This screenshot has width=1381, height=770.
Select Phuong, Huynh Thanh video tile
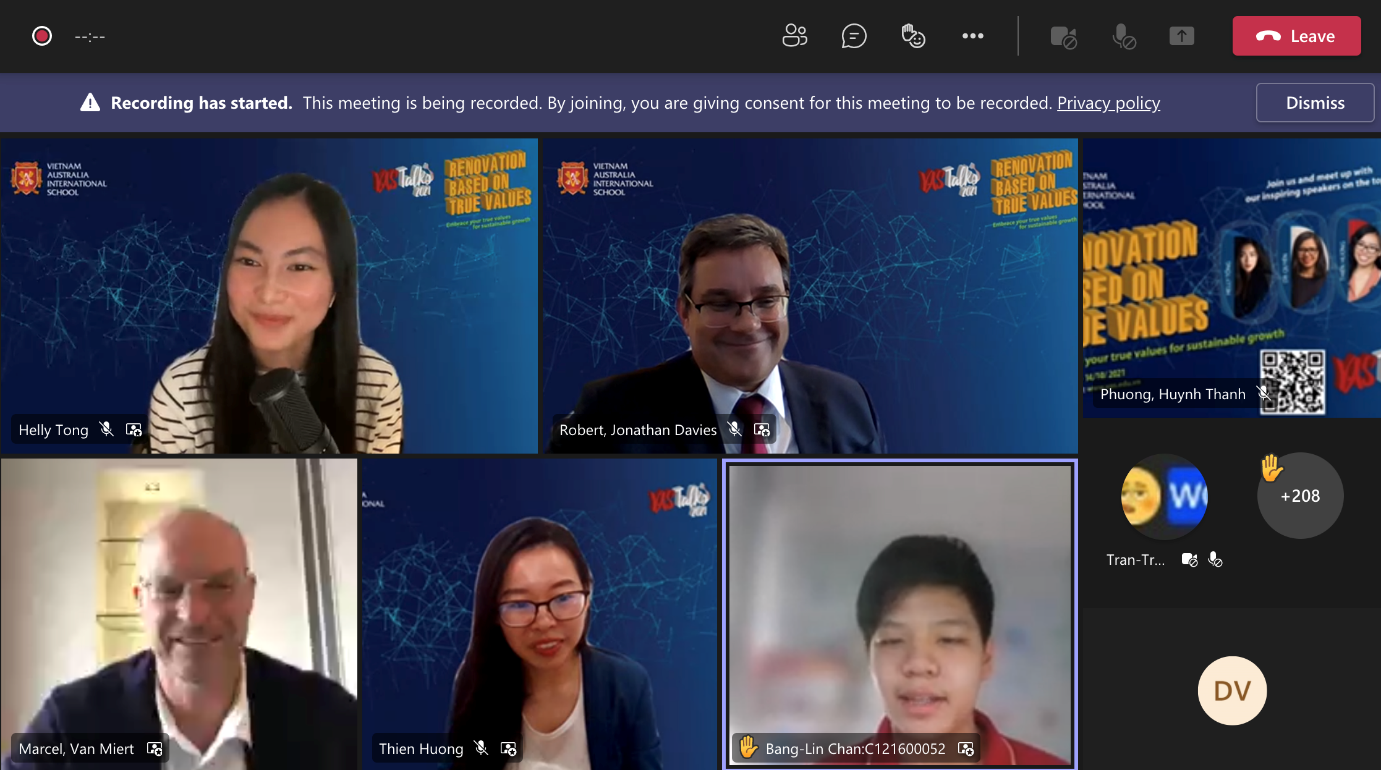pyautogui.click(x=1231, y=278)
